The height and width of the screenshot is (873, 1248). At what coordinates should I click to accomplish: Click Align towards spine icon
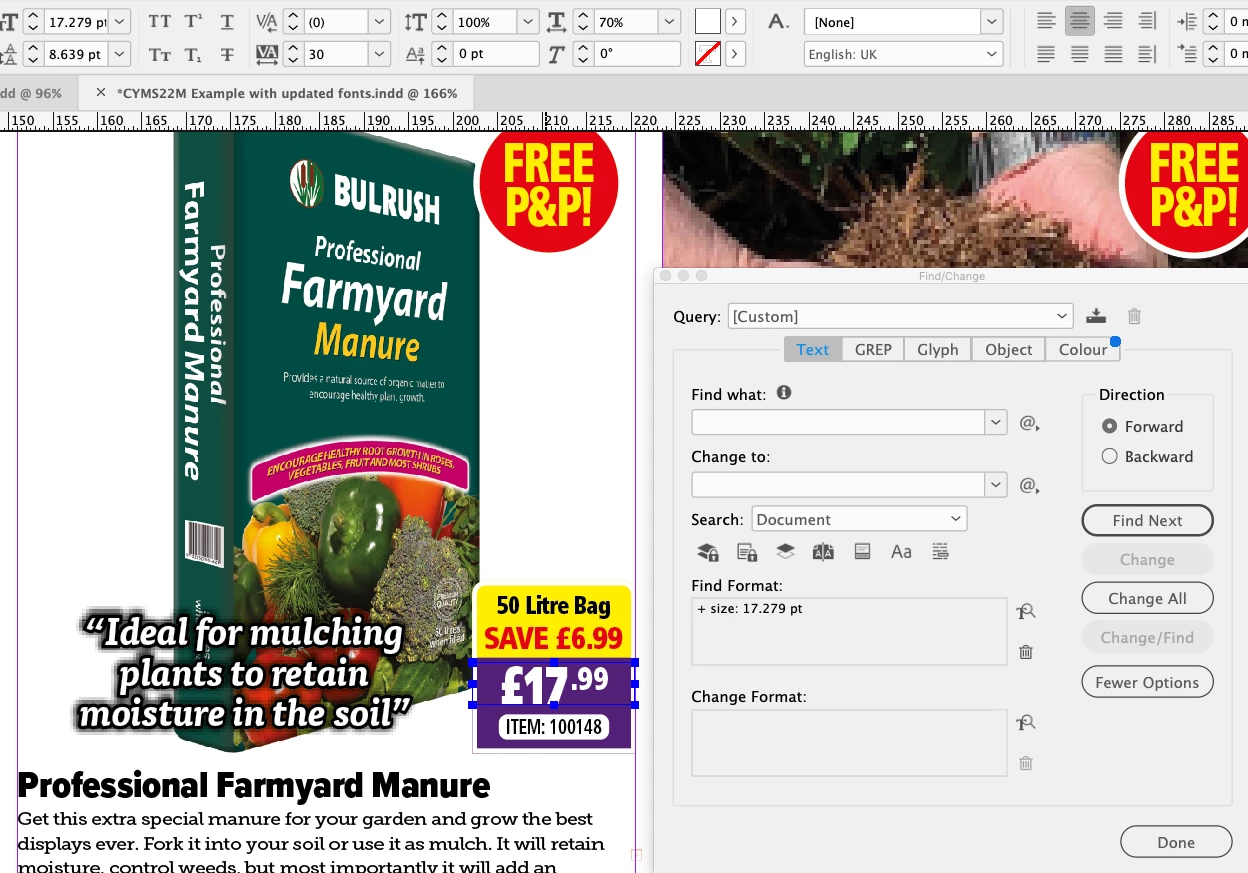[1146, 21]
